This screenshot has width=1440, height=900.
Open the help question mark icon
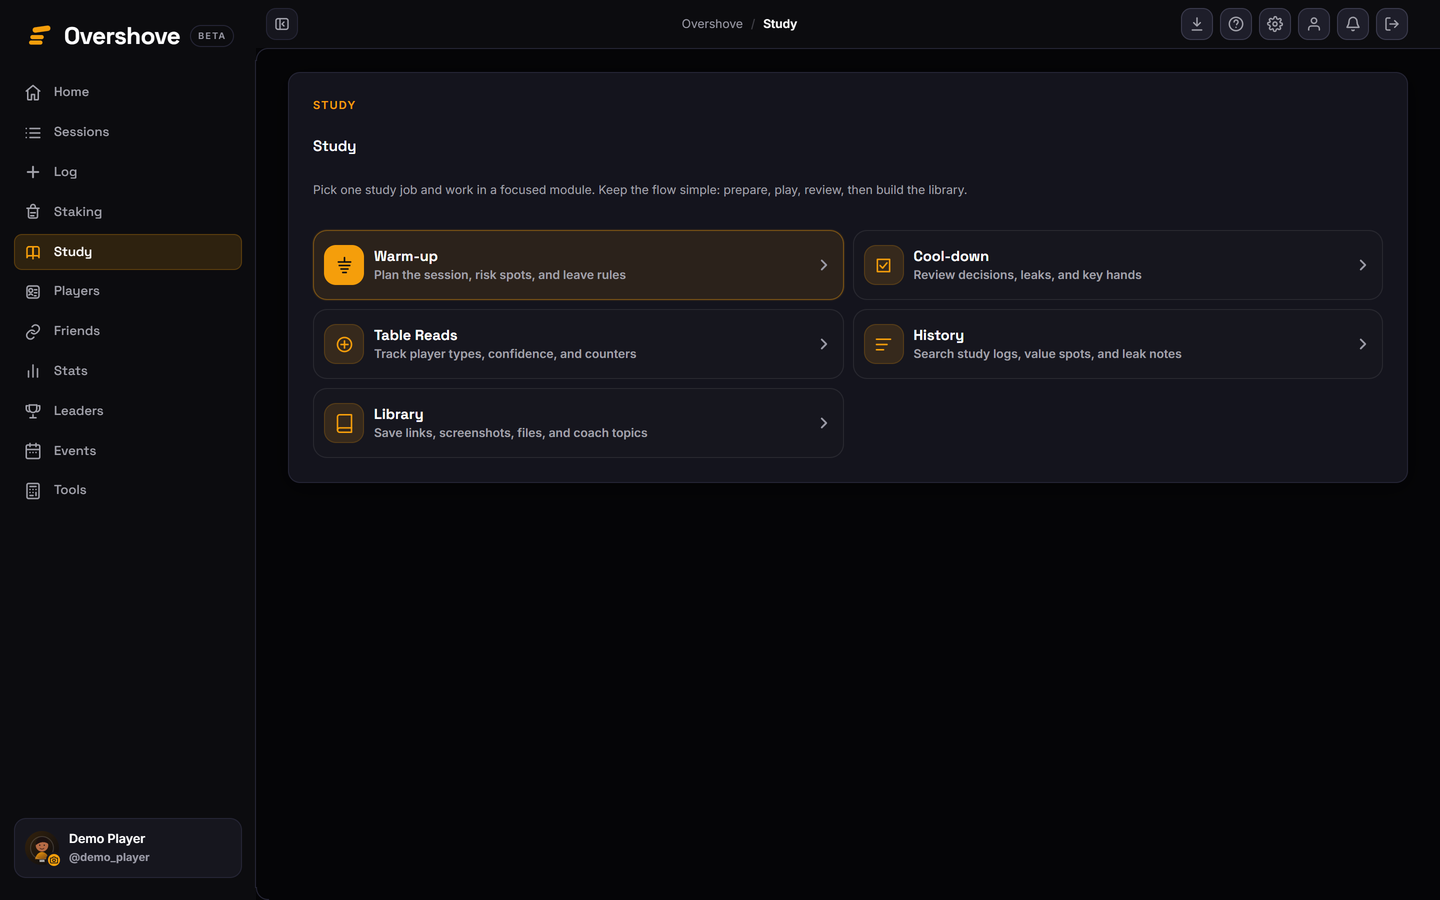click(1236, 24)
